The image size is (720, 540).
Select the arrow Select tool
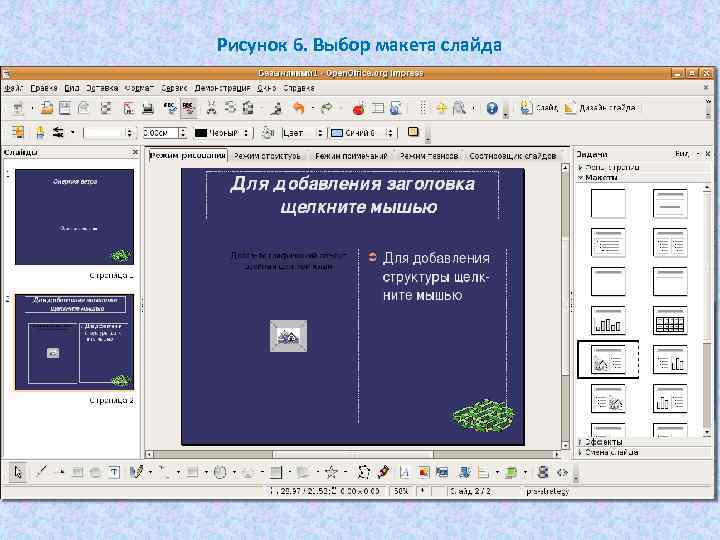point(18,472)
